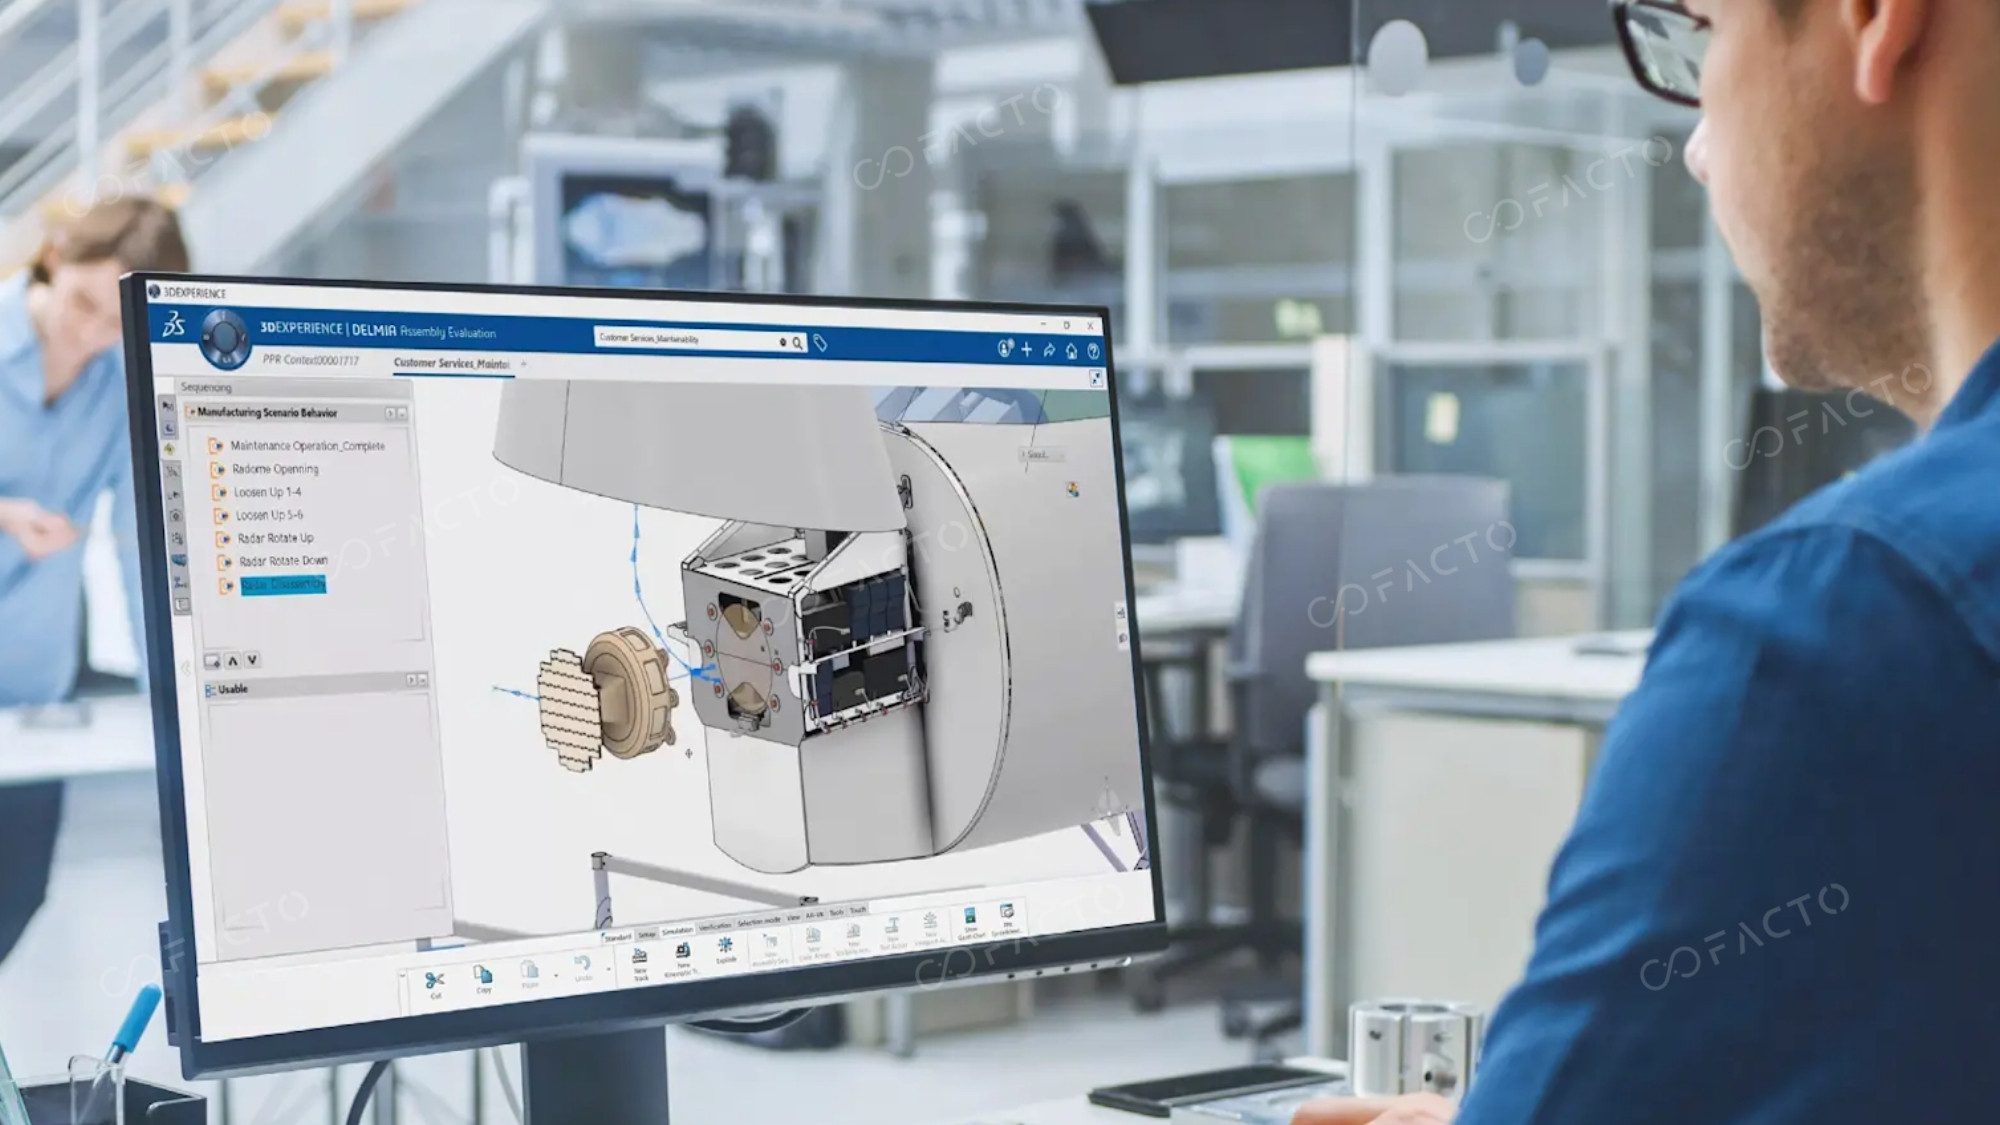Image resolution: width=2000 pixels, height=1125 pixels.
Task: Select the Radome Openning operation
Action: coord(275,469)
